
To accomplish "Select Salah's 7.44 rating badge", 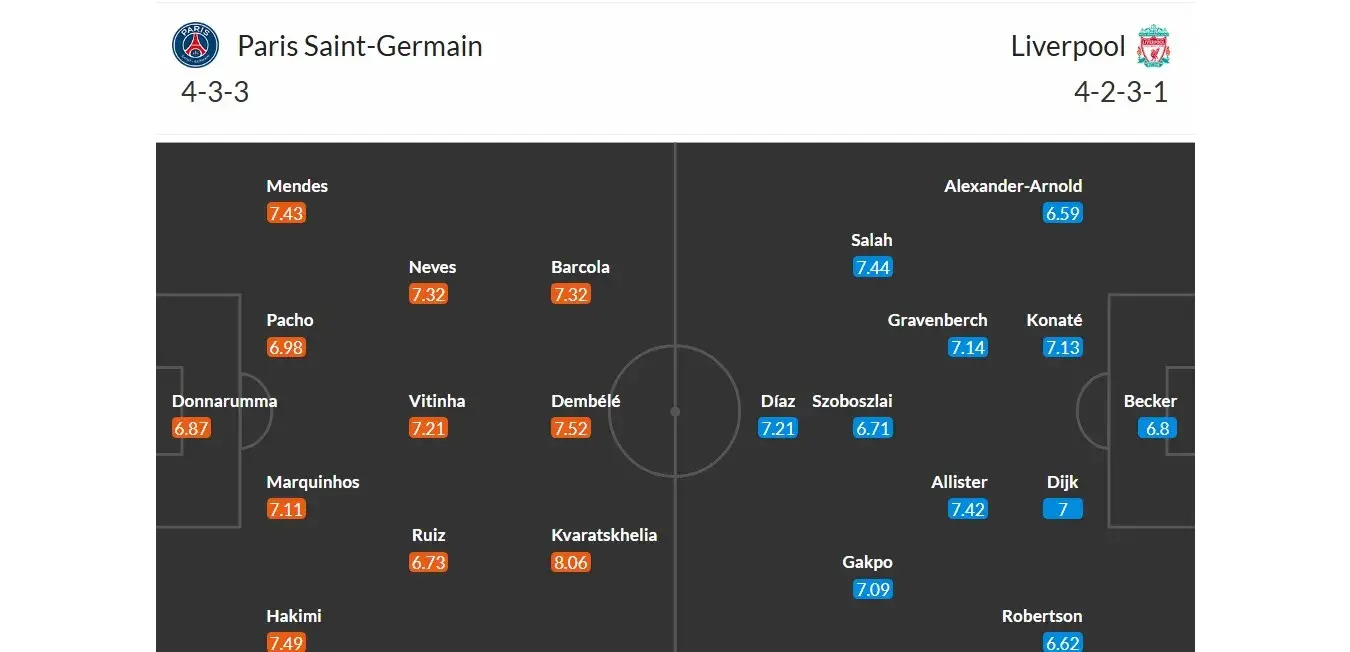I will 872,267.
